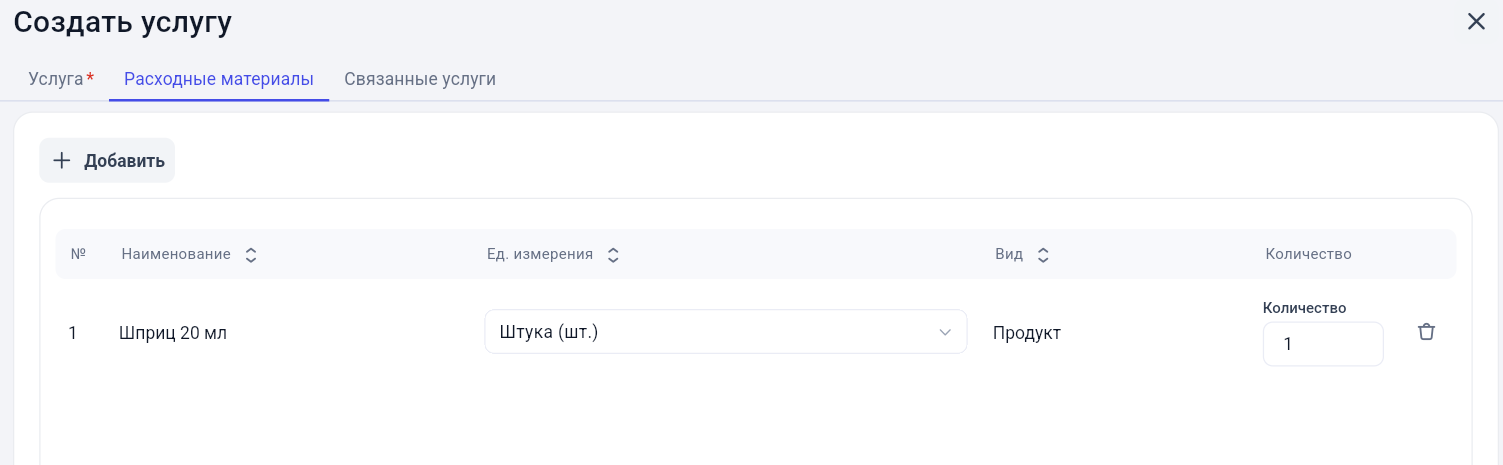Open the Связанные услуги tab
Viewport: 1503px width, 465px height.
click(x=420, y=79)
